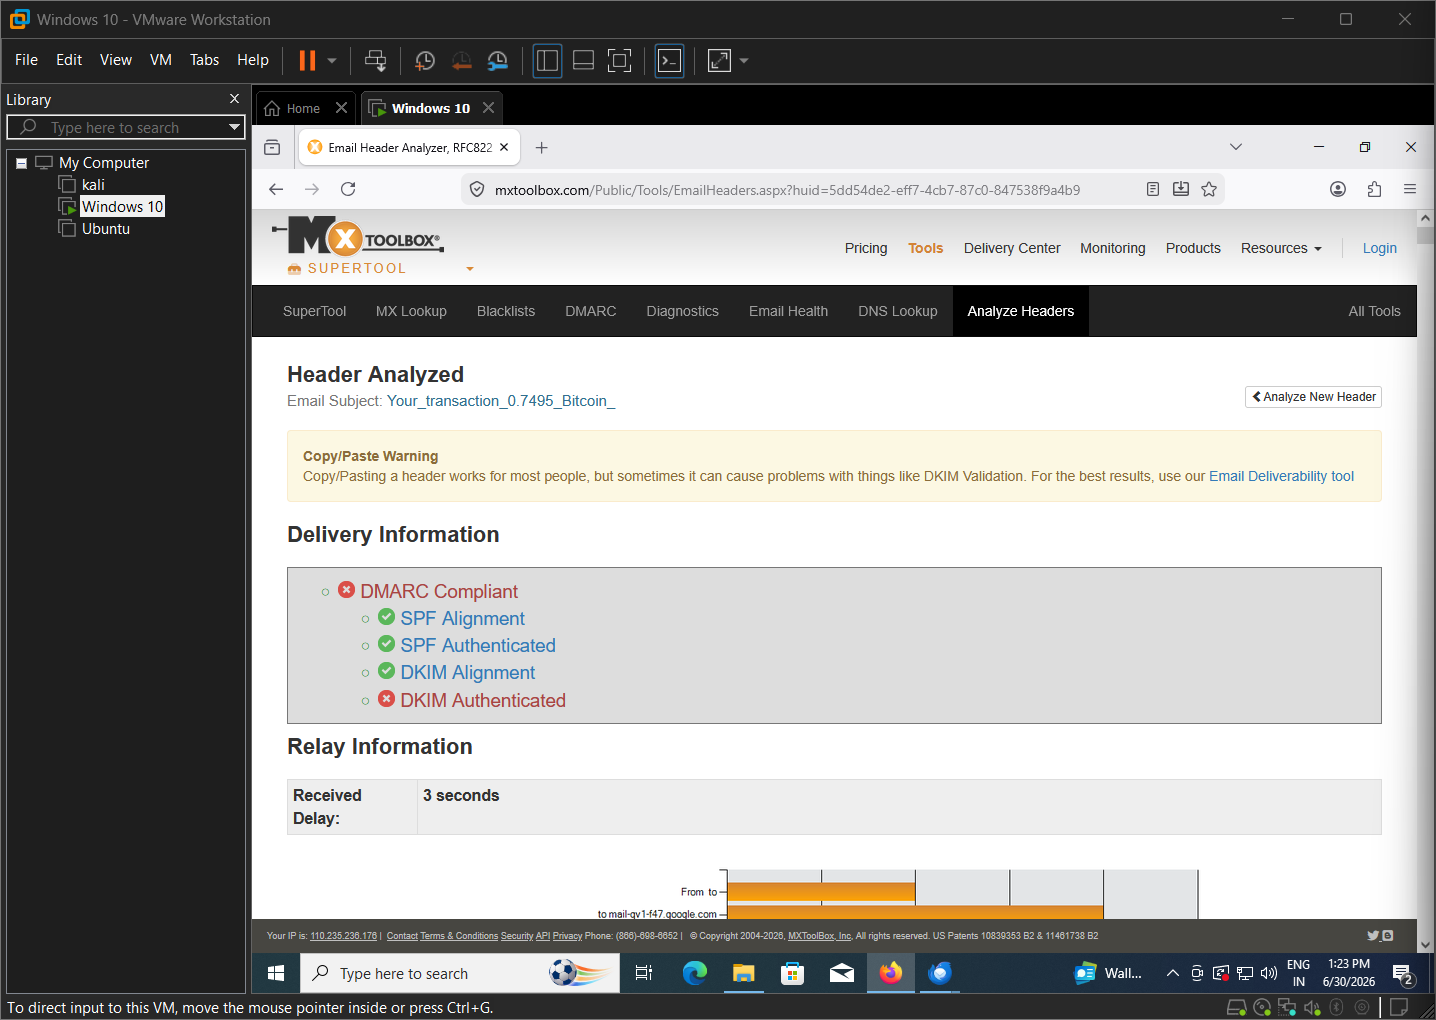Open the VMware Edit menu

coord(69,60)
